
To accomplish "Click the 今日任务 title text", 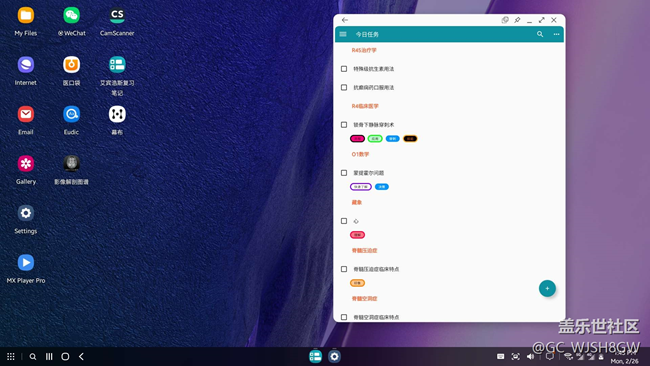I will (367, 34).
